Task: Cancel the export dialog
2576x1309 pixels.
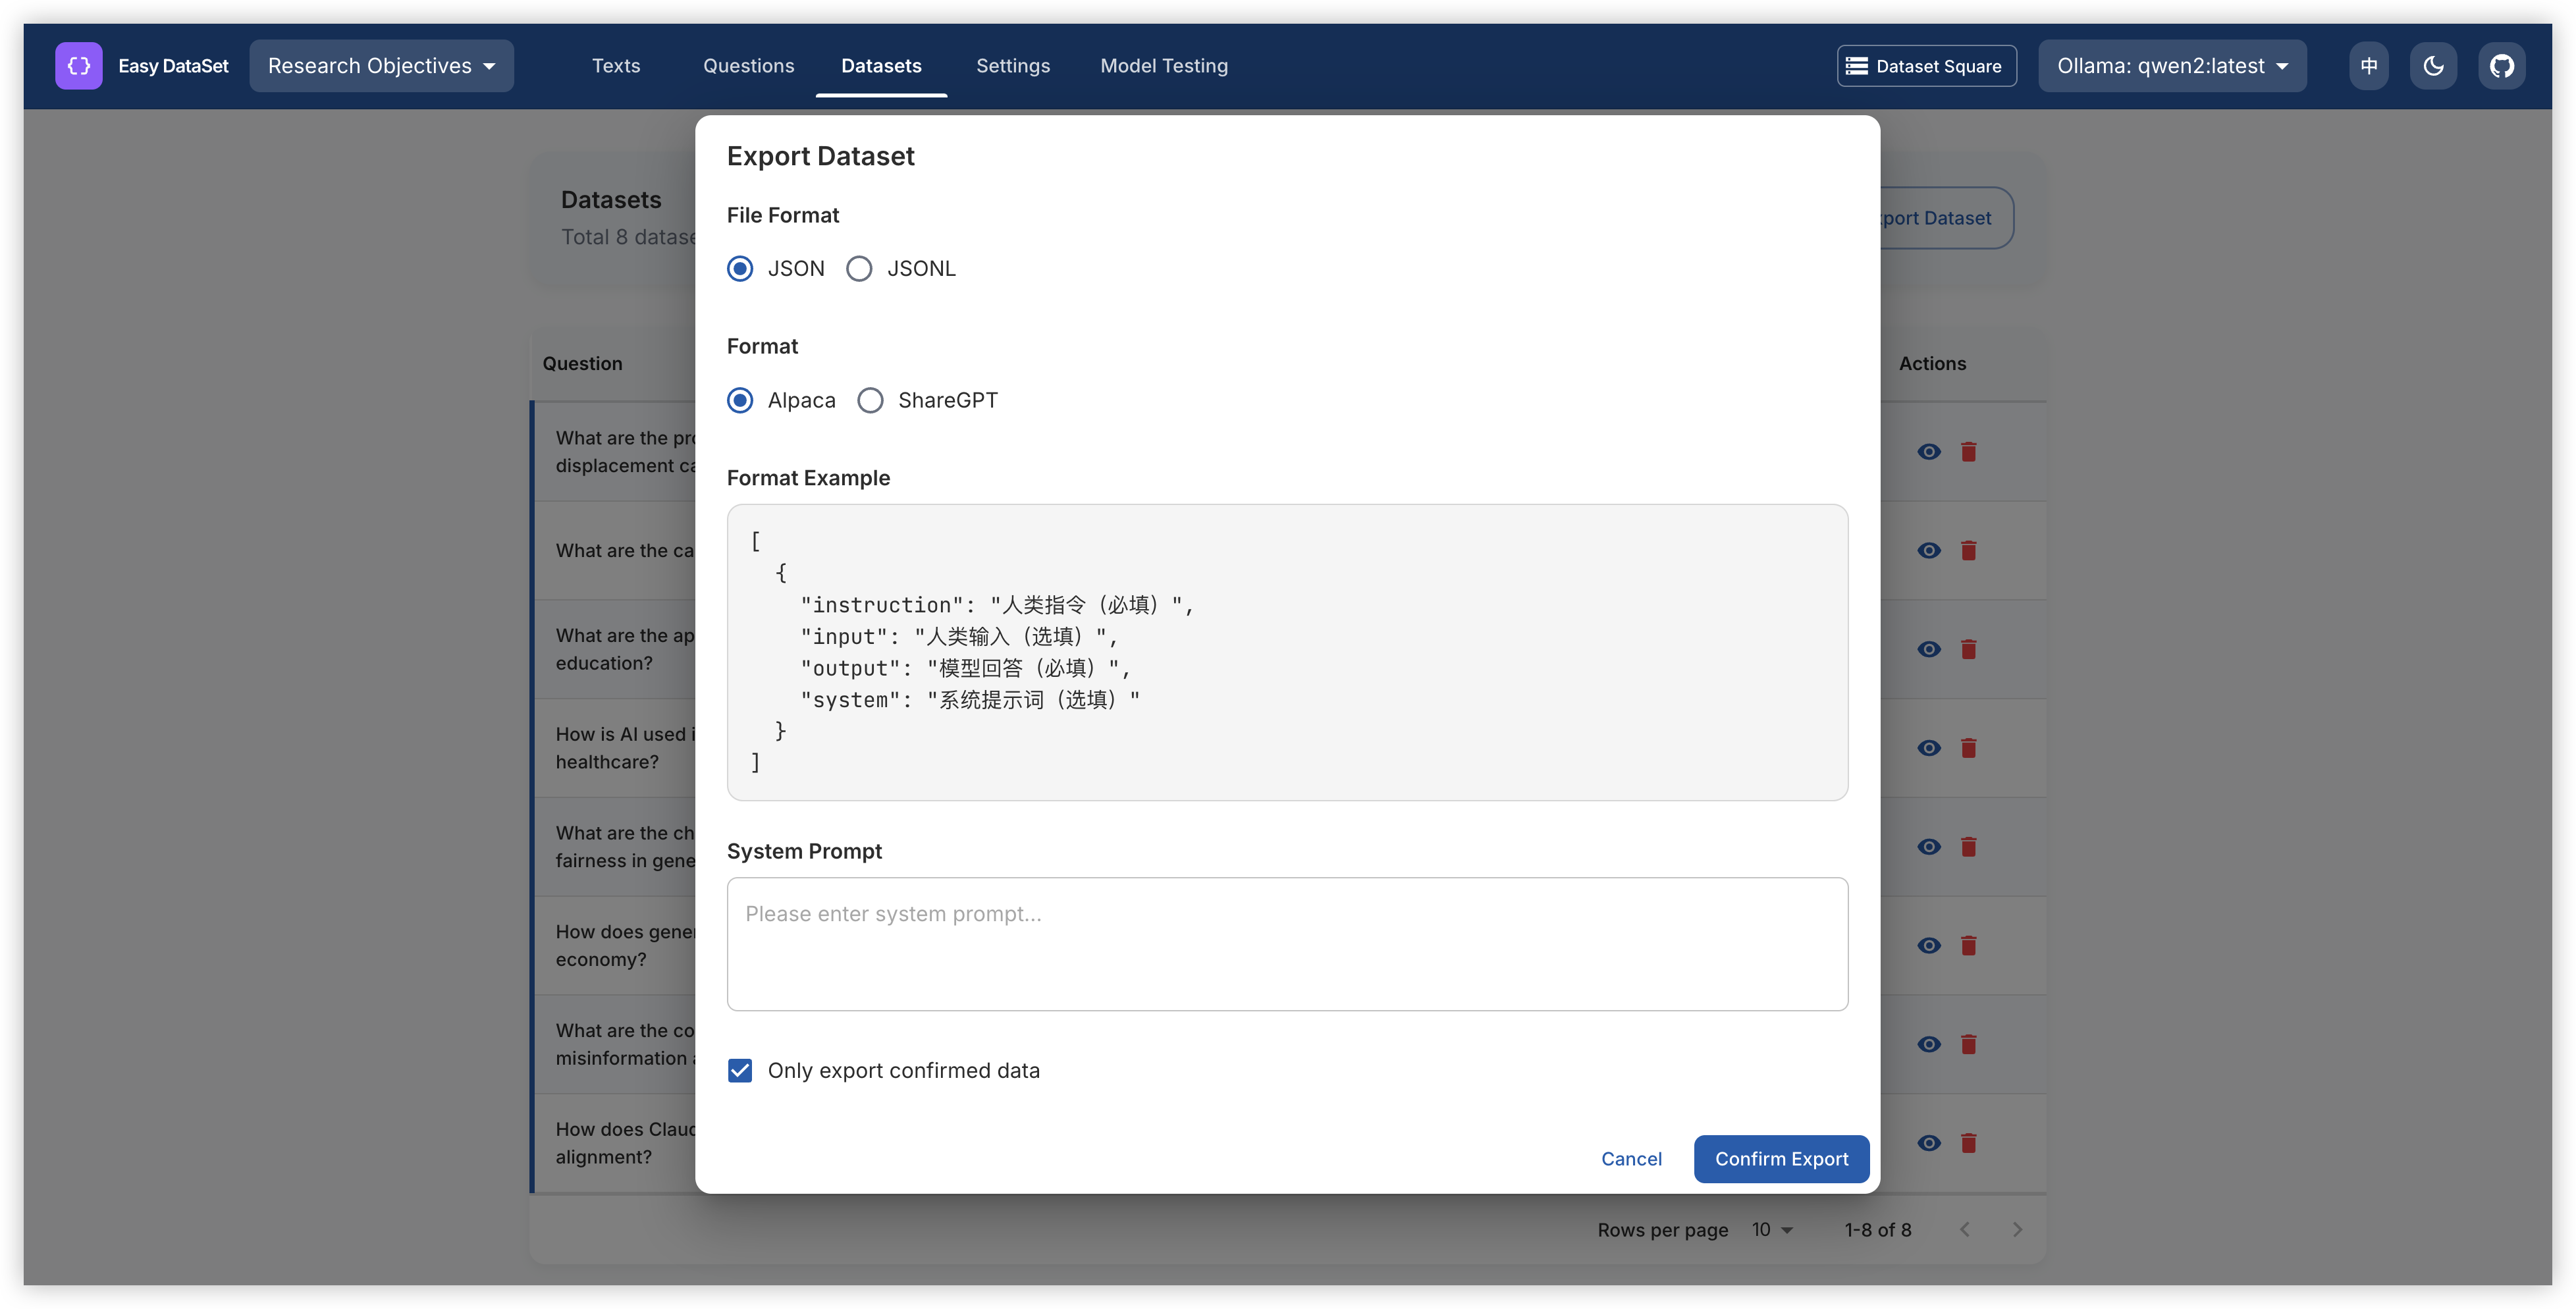Action: [1631, 1159]
